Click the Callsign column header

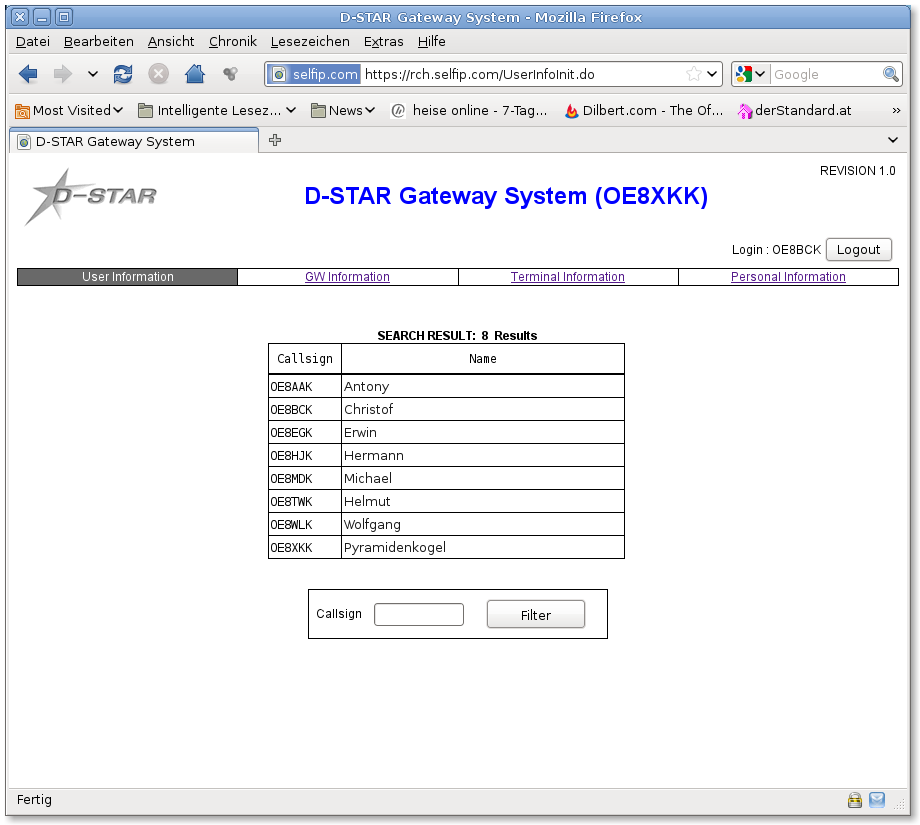click(305, 359)
